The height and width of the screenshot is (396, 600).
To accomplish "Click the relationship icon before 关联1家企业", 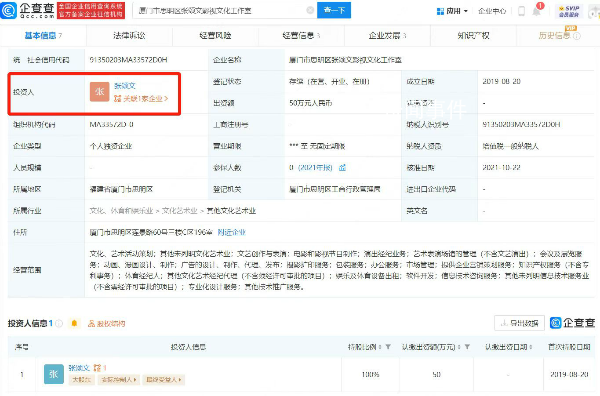I will (x=117, y=99).
